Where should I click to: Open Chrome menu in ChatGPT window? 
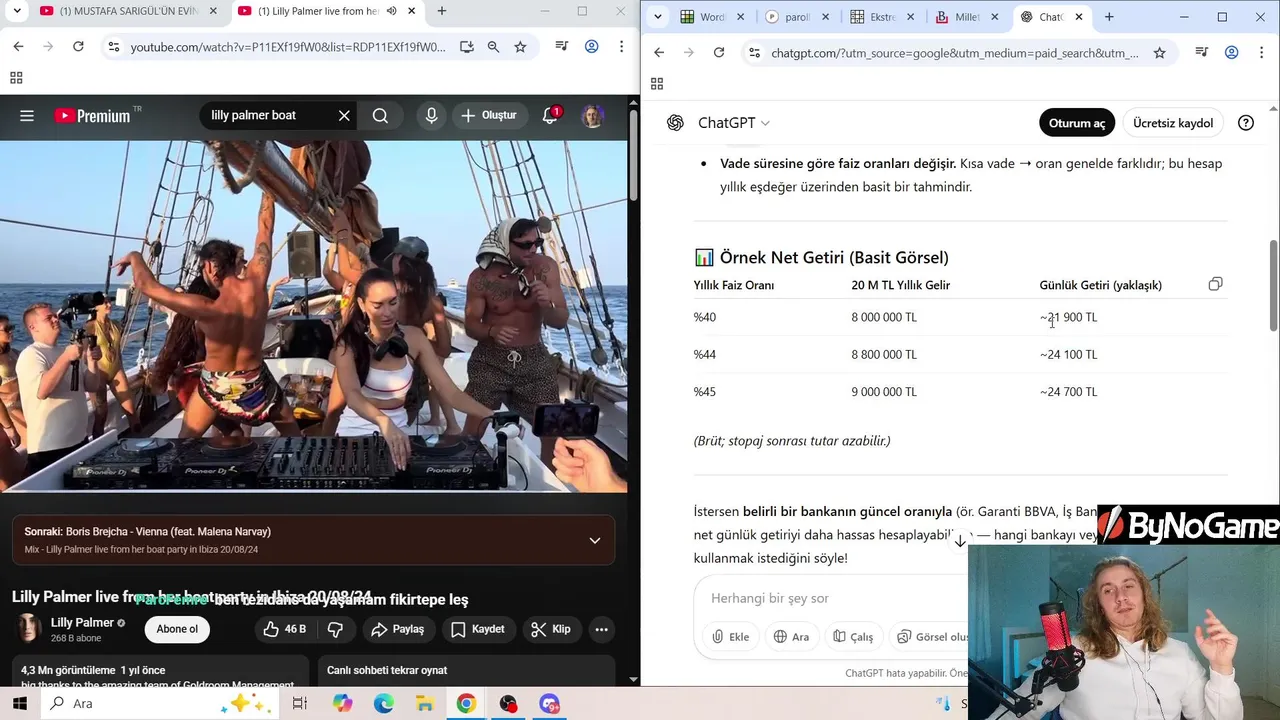coord(1262,53)
